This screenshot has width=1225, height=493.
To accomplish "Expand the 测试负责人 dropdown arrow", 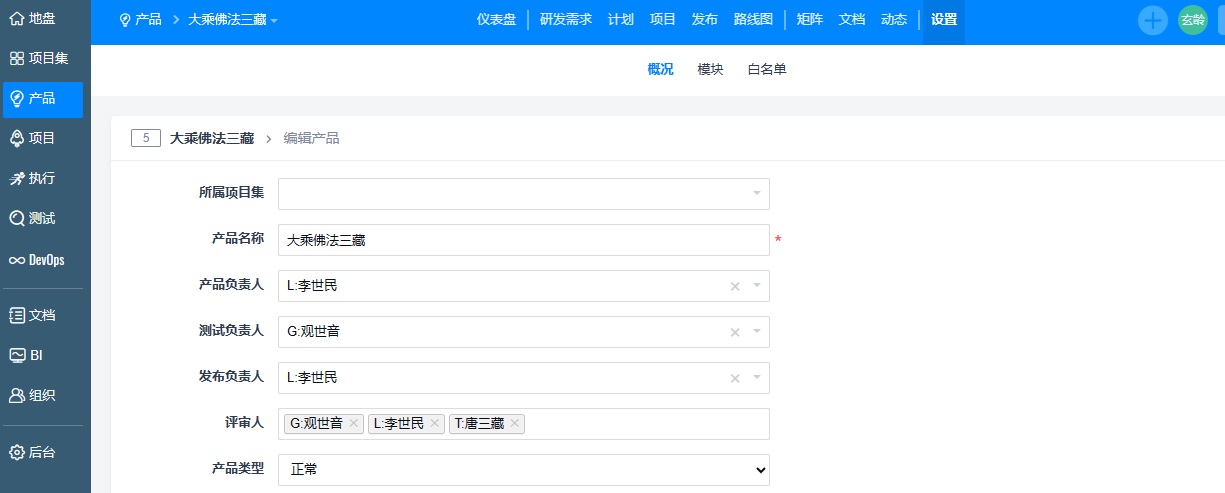I will tap(757, 332).
